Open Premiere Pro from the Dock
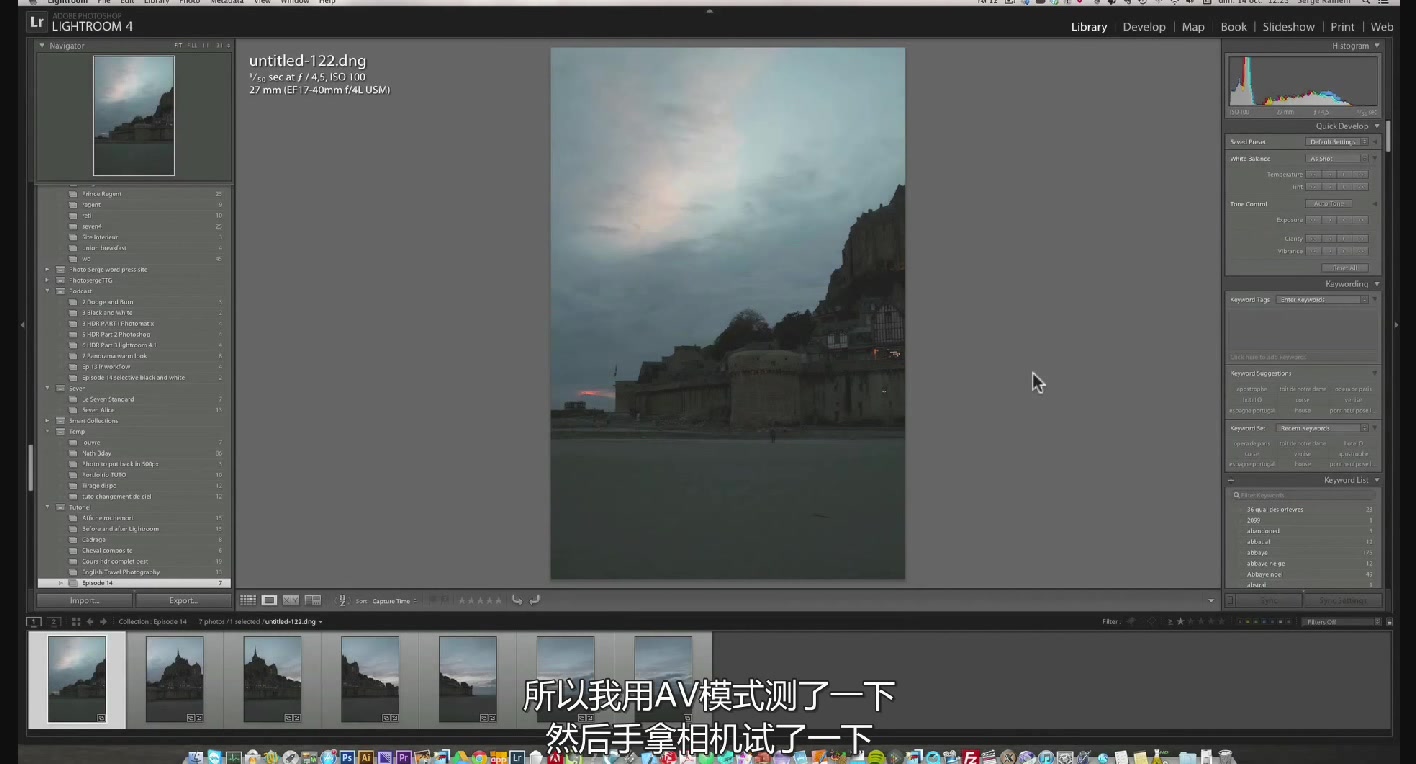Image resolution: width=1416 pixels, height=764 pixels. [404, 757]
